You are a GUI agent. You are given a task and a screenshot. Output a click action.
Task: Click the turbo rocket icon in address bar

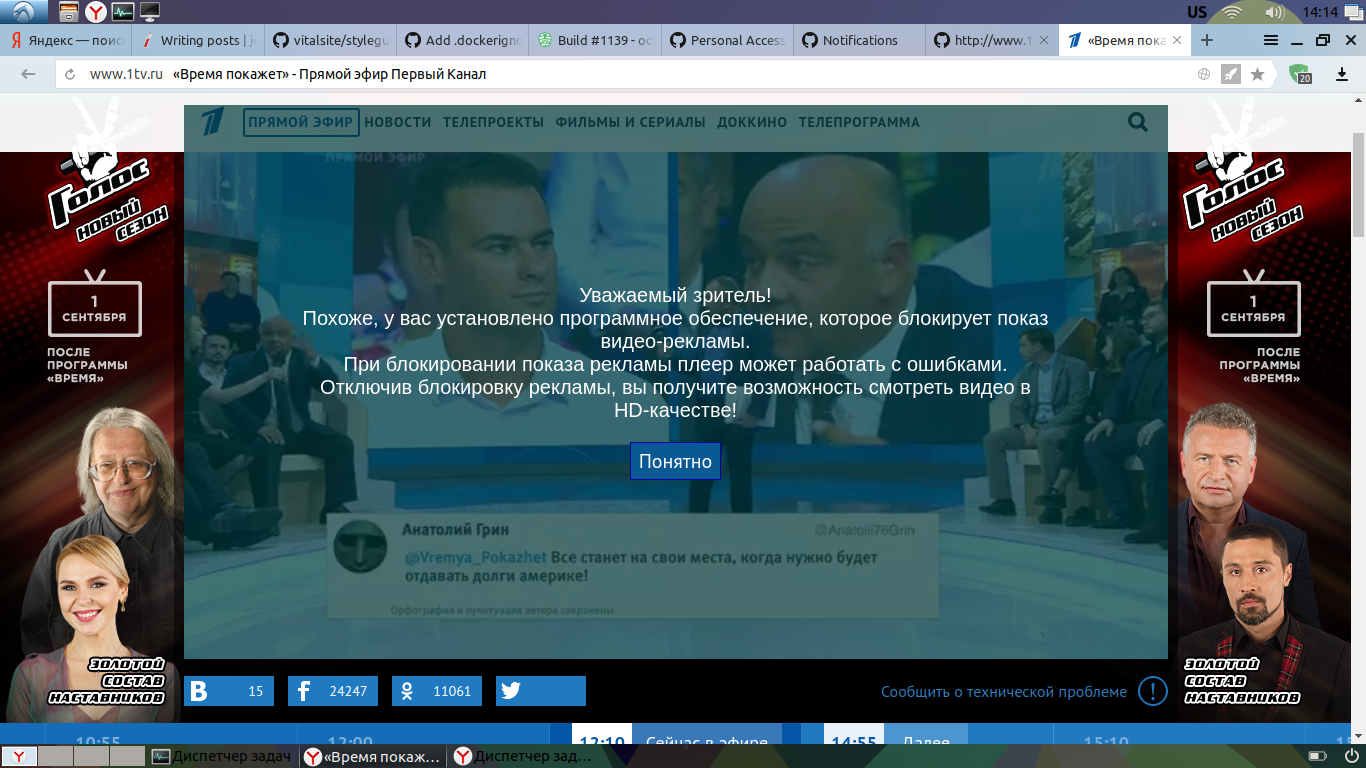tap(1231, 74)
